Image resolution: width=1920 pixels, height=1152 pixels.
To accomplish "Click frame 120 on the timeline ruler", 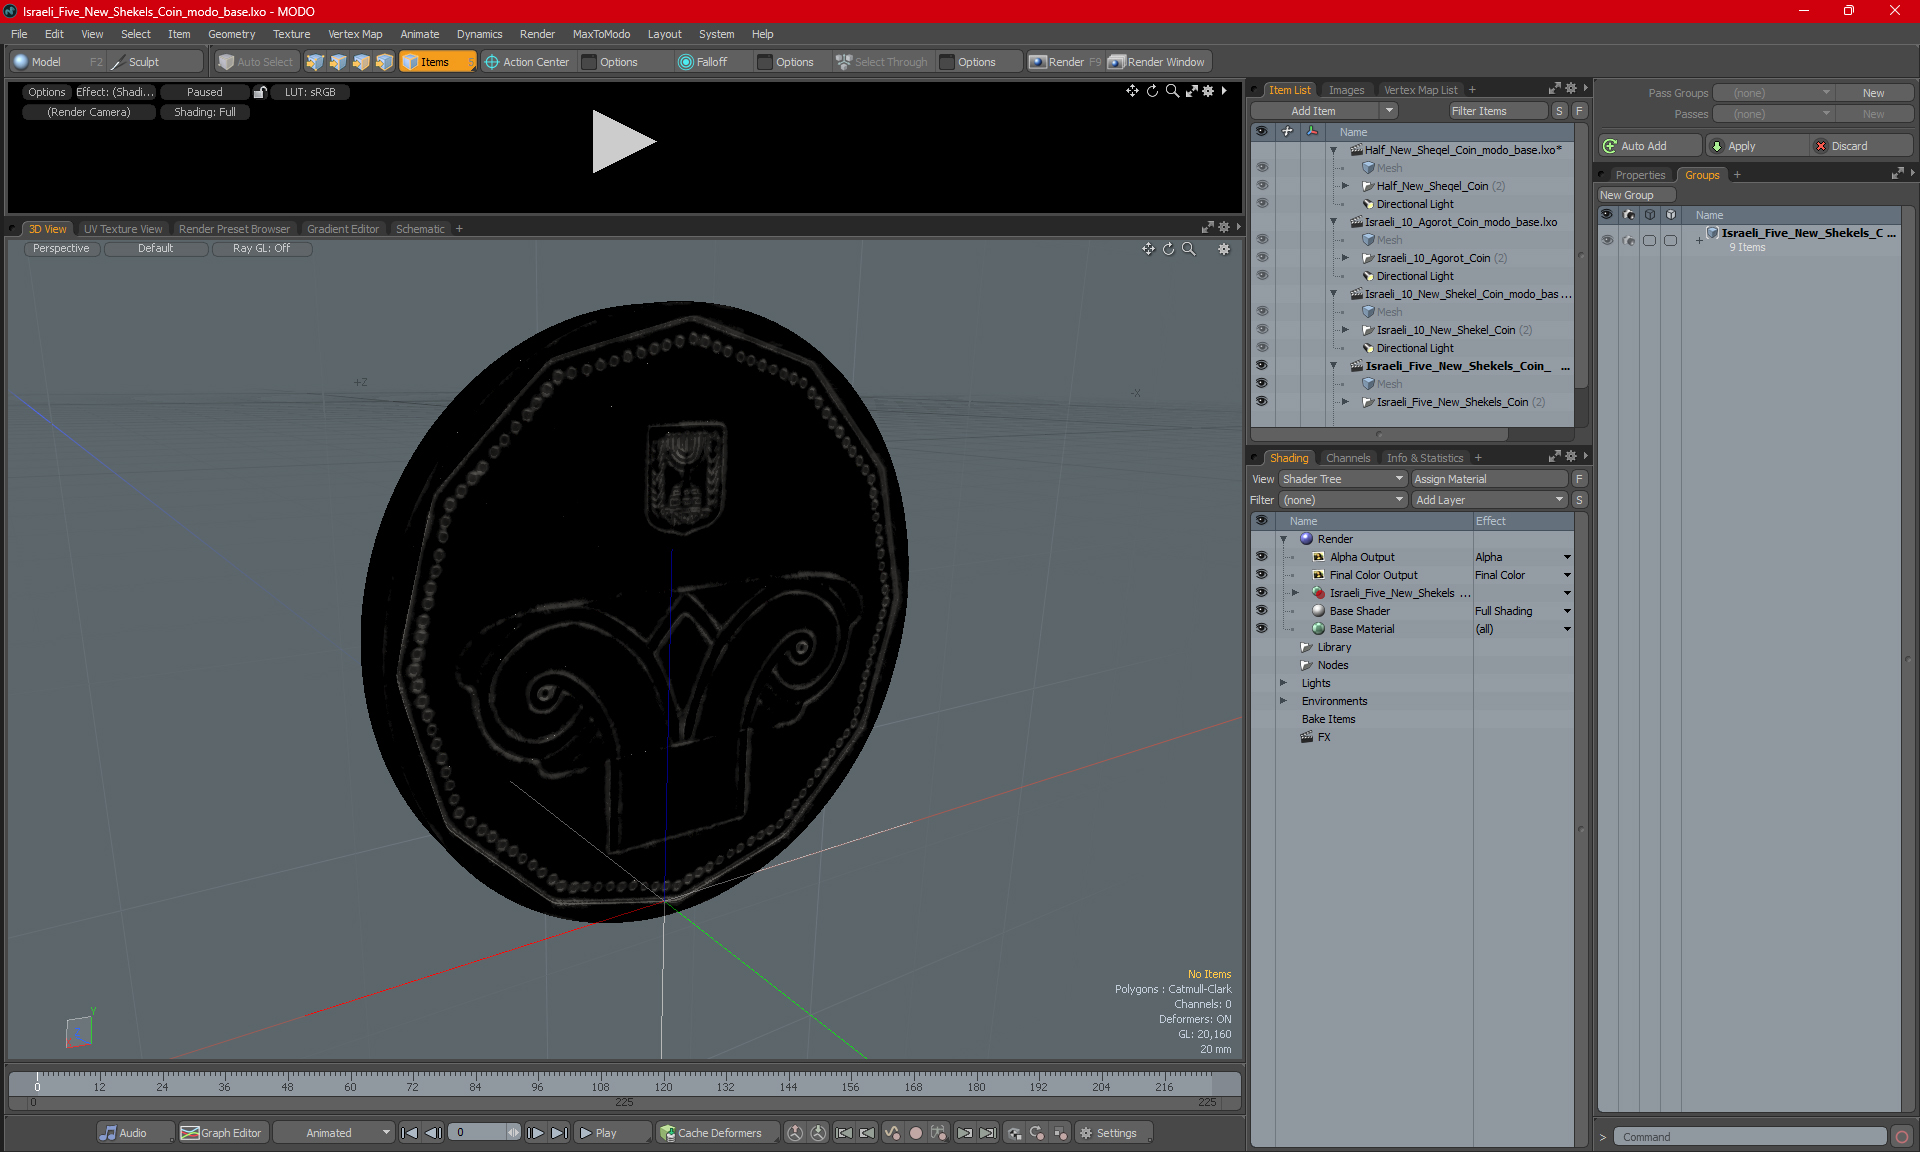I will coord(663,1082).
